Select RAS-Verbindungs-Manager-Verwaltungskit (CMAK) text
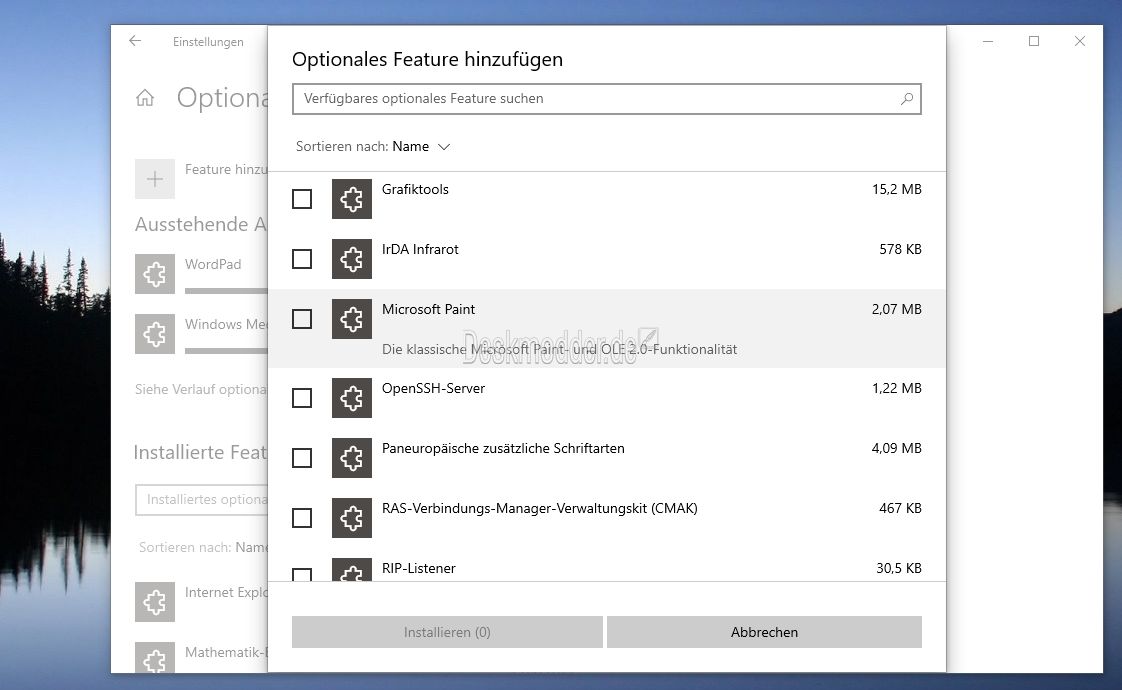The width and height of the screenshot is (1122, 690). [x=540, y=509]
